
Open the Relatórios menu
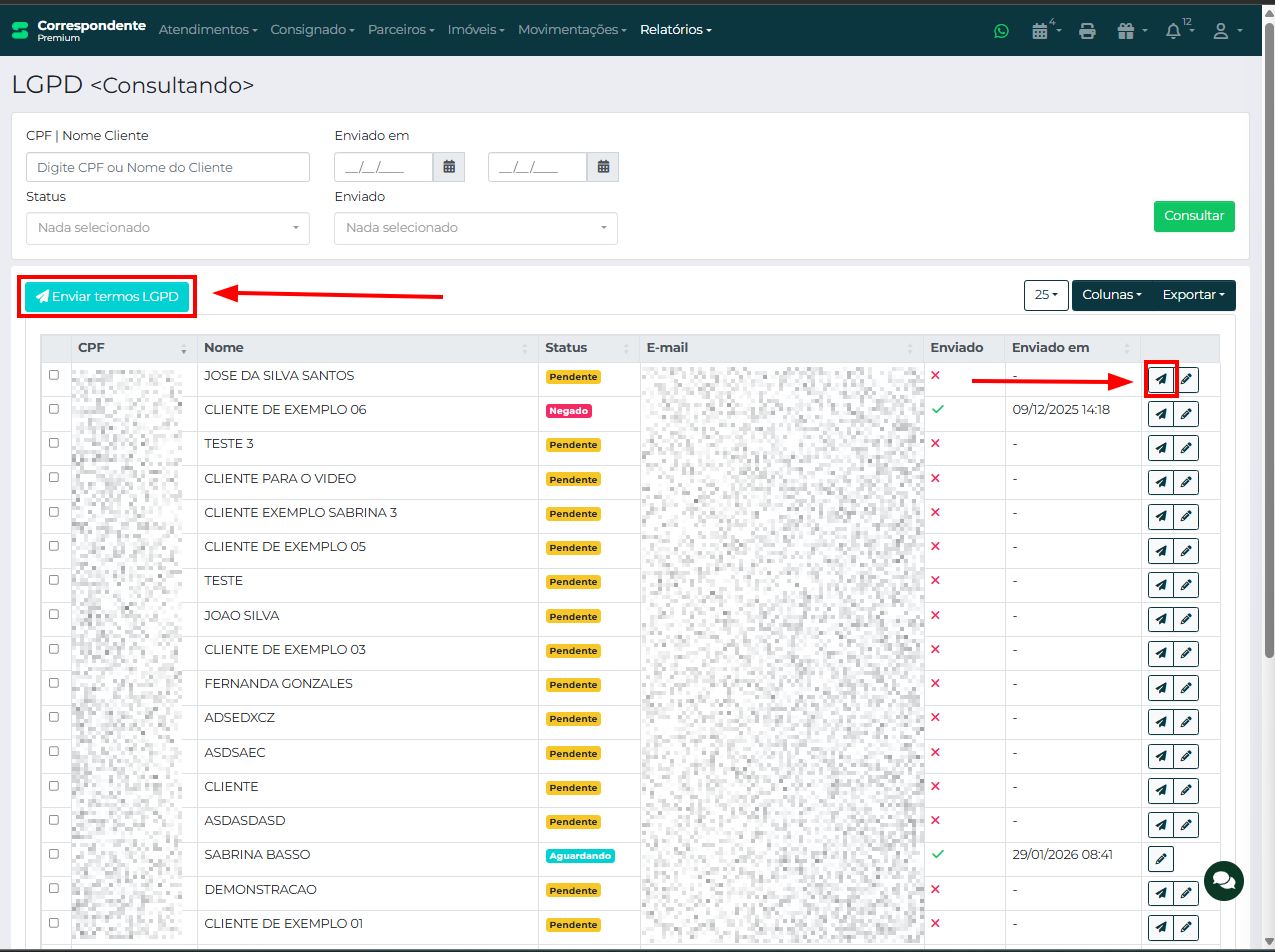pos(676,30)
